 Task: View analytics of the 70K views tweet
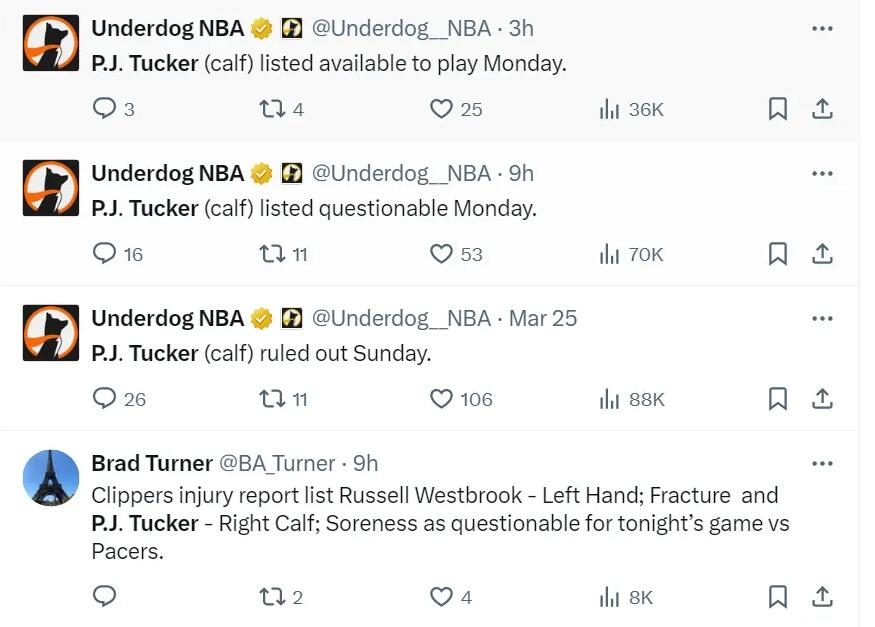coord(610,254)
